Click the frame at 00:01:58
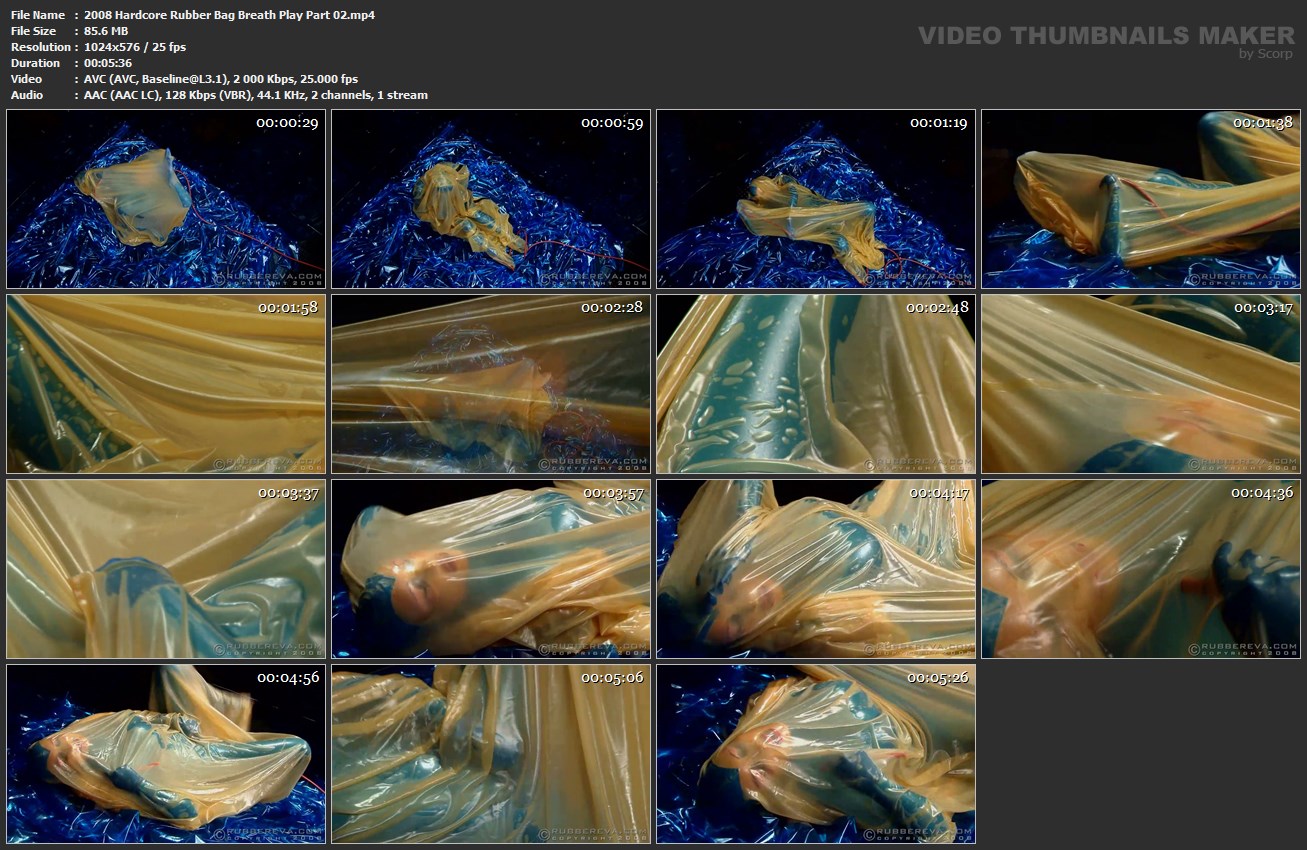The height and width of the screenshot is (850, 1307). (x=166, y=384)
